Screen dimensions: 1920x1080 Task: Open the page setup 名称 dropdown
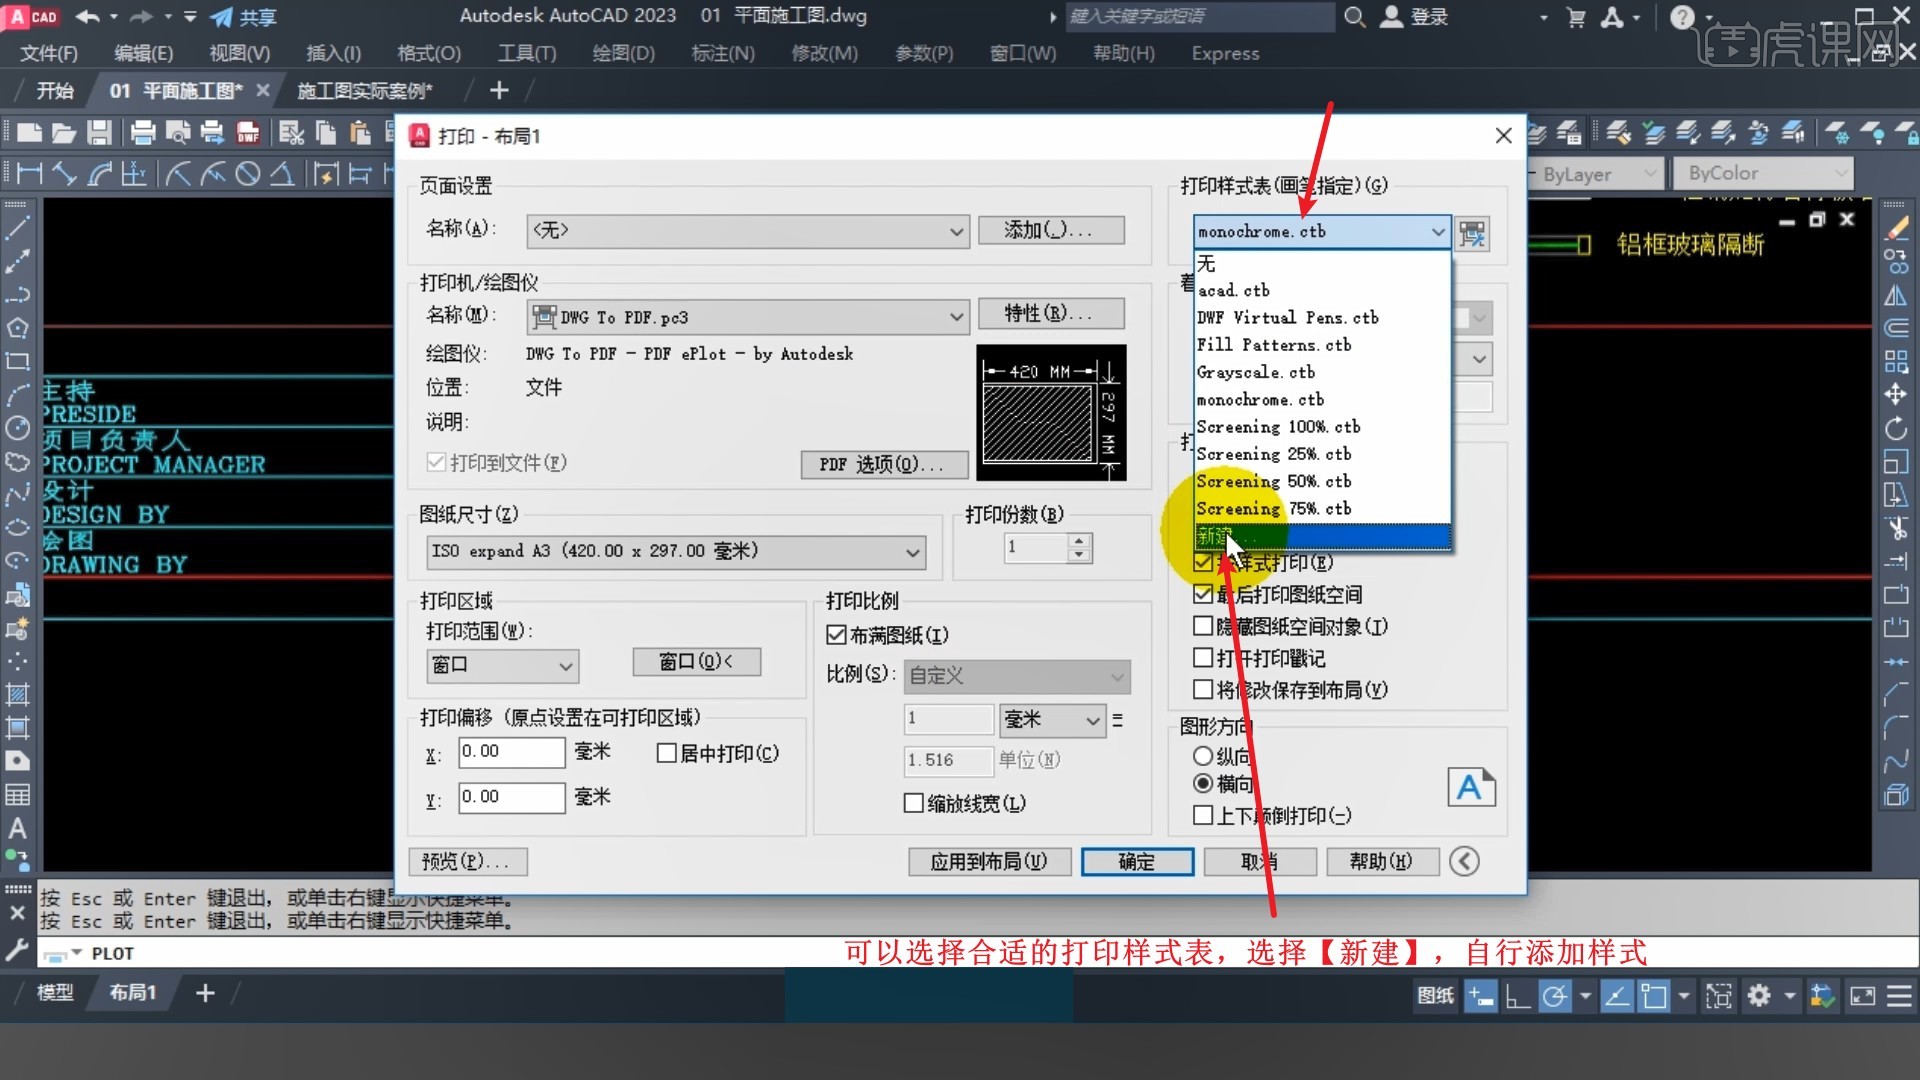point(748,231)
